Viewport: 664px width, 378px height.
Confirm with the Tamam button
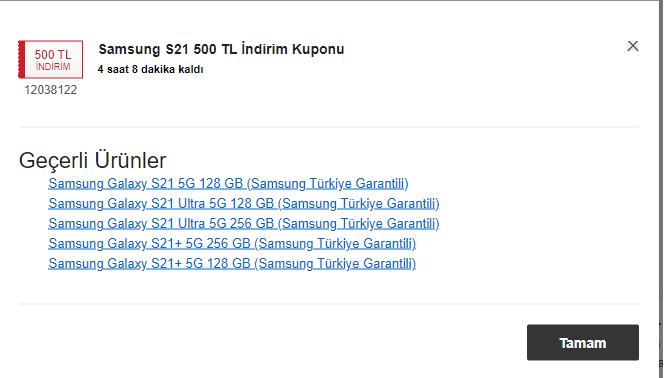(x=583, y=342)
